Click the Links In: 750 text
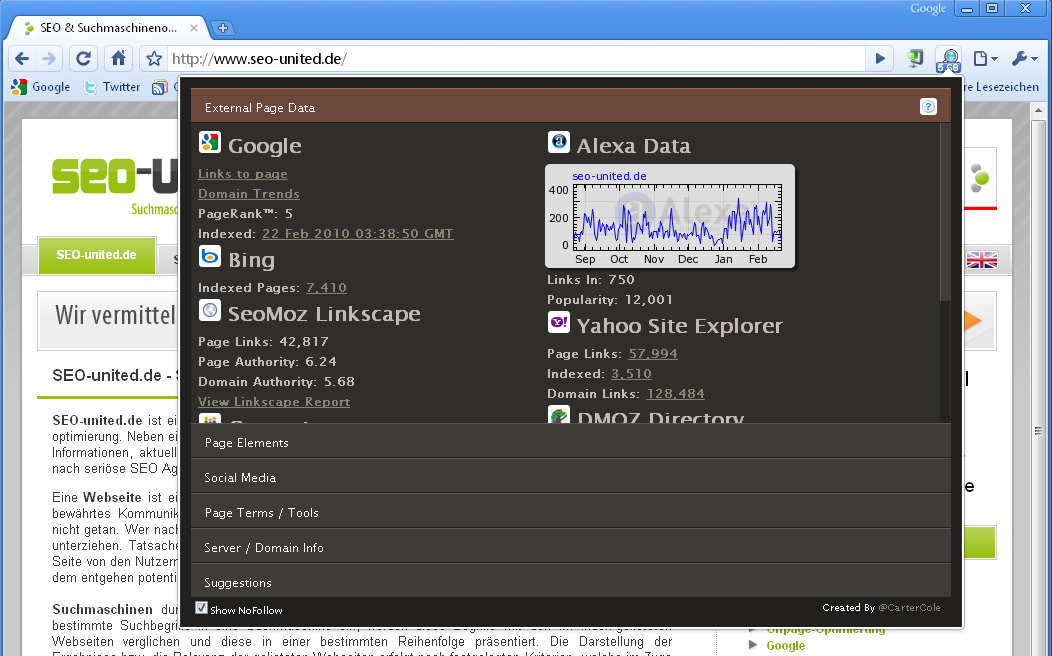The image size is (1052, 656). (x=590, y=280)
